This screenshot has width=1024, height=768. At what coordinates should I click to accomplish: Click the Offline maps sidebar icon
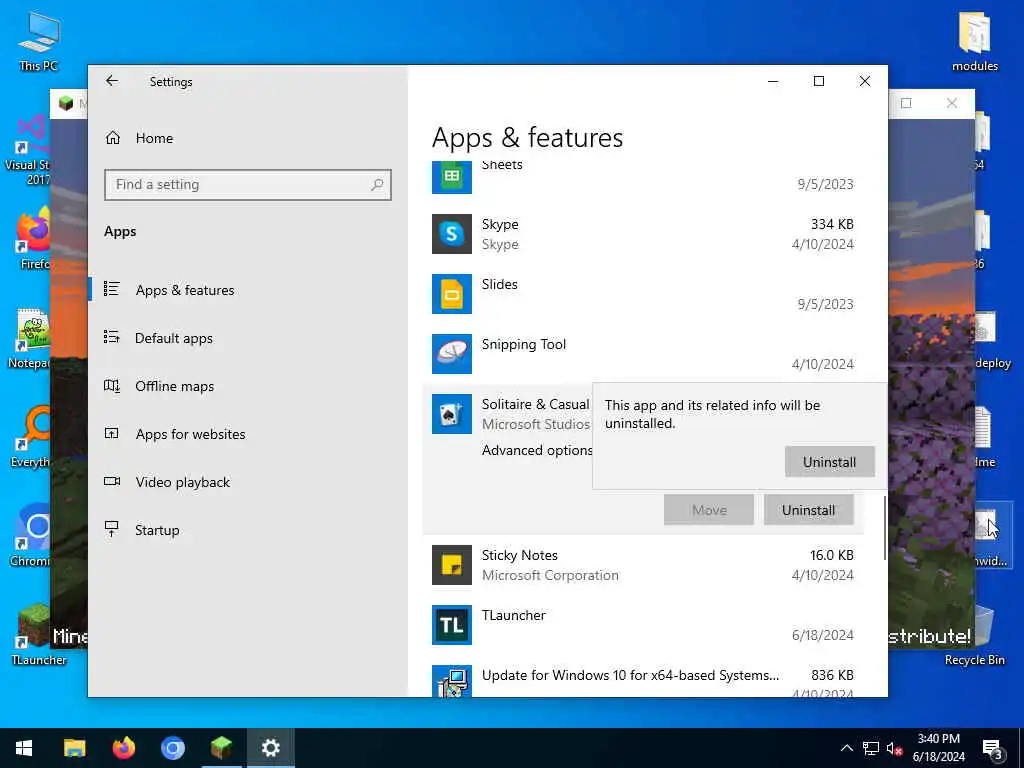[112, 386]
